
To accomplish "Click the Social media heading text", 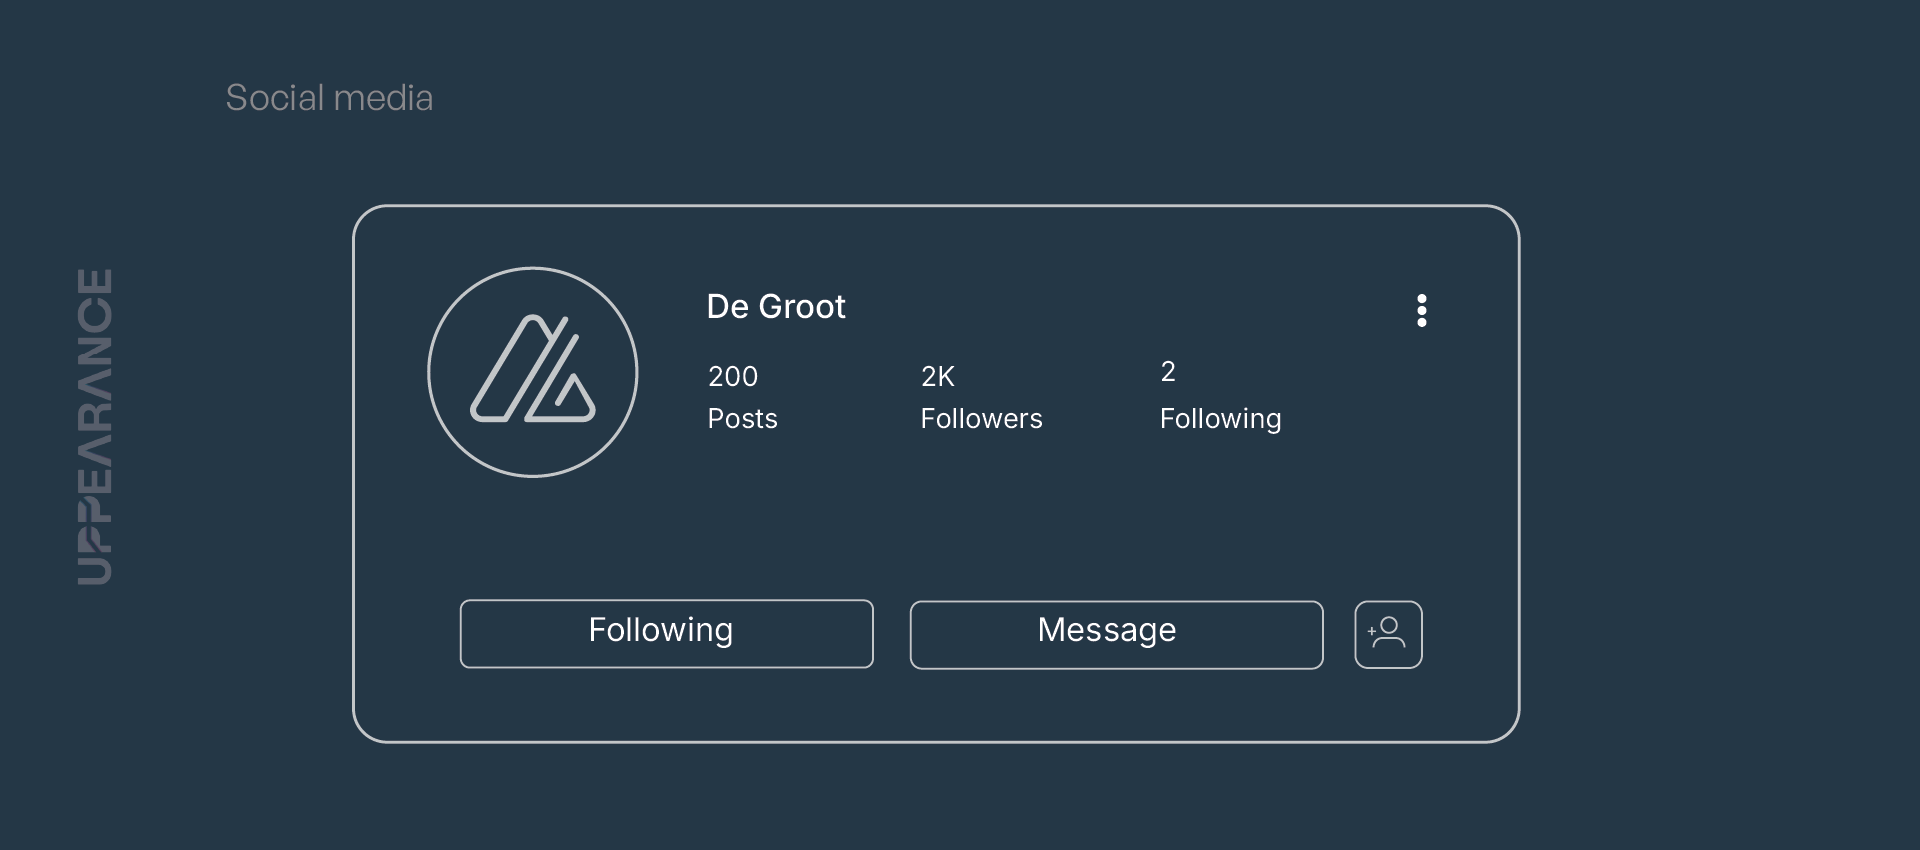I will pyautogui.click(x=329, y=98).
